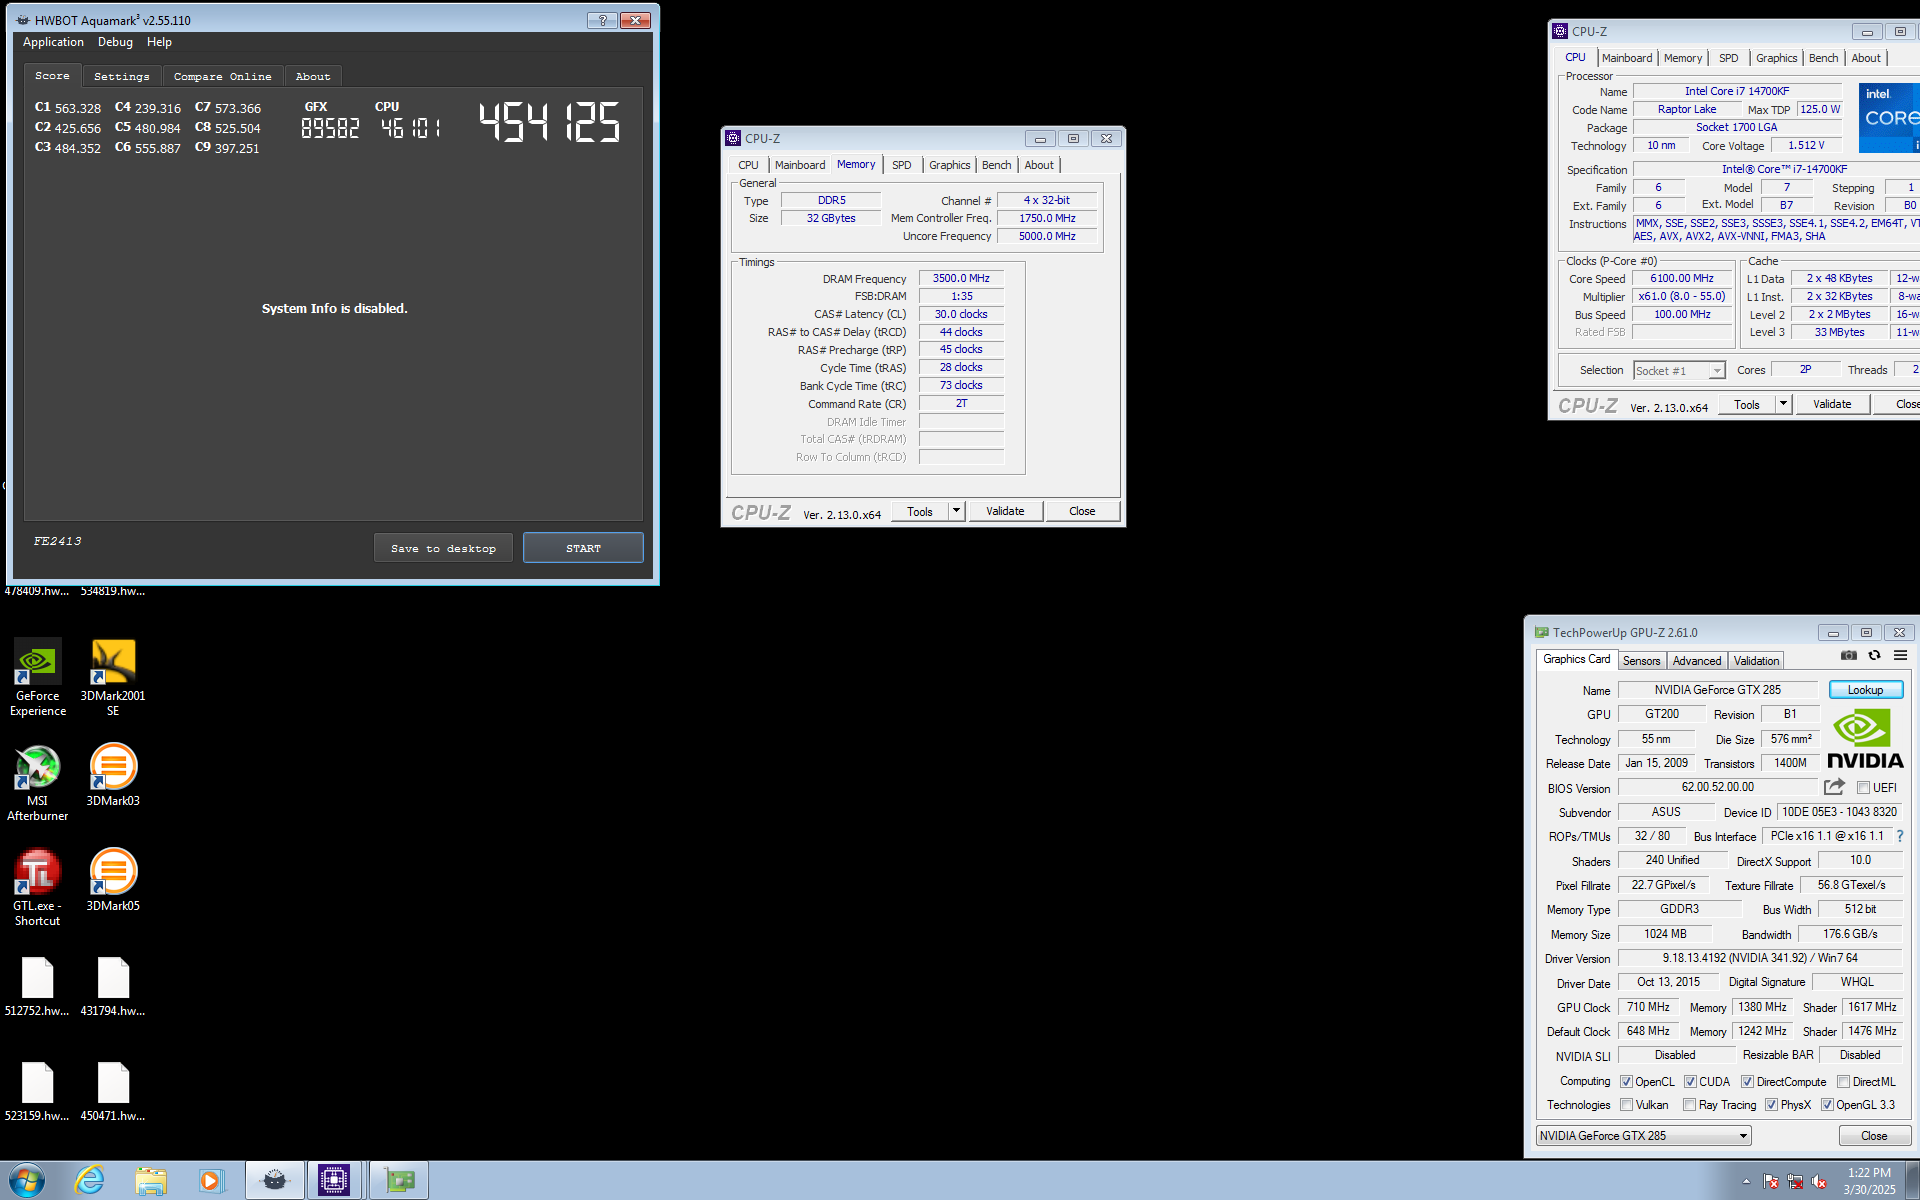
Task: Open Windows Media Player taskbar icon
Action: 211,1181
